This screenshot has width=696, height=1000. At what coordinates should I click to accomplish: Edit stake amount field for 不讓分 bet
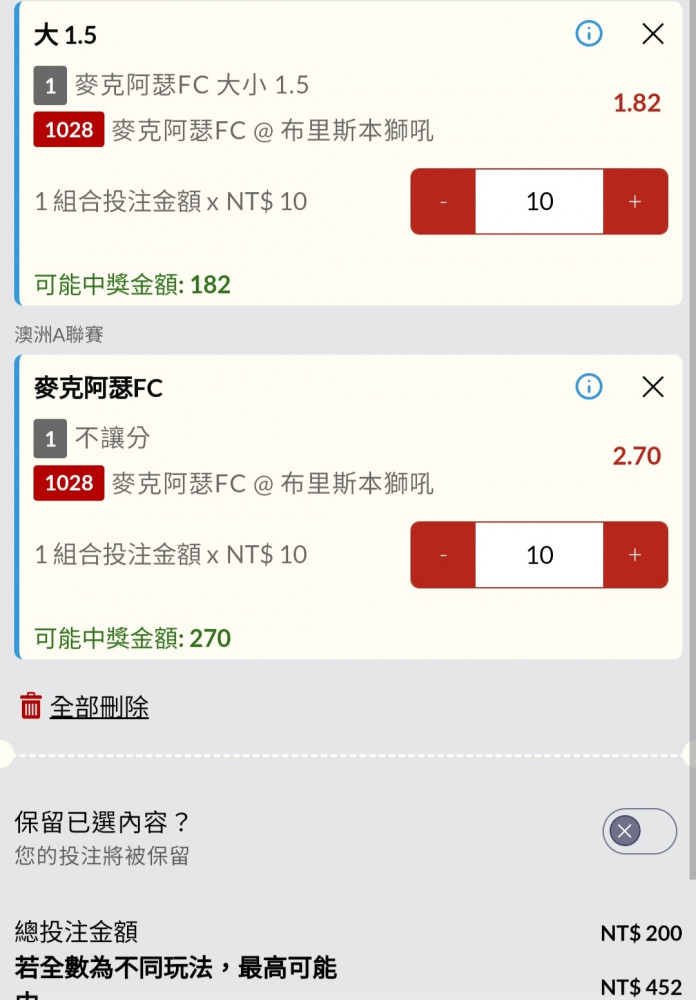coord(539,555)
